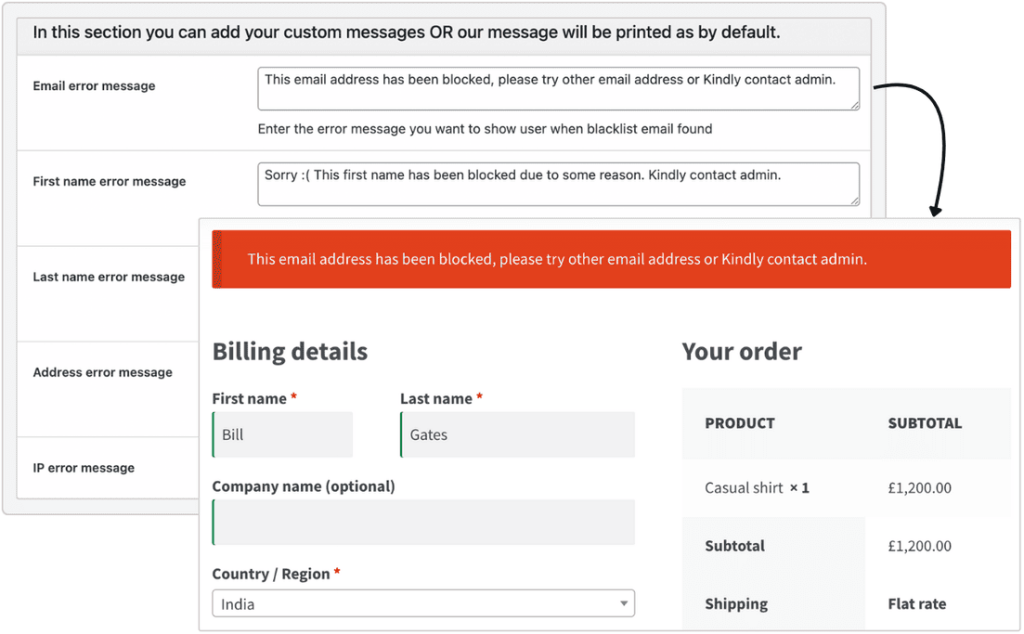This screenshot has height=634, width=1024.
Task: Click the First name error message label
Action: (x=109, y=182)
